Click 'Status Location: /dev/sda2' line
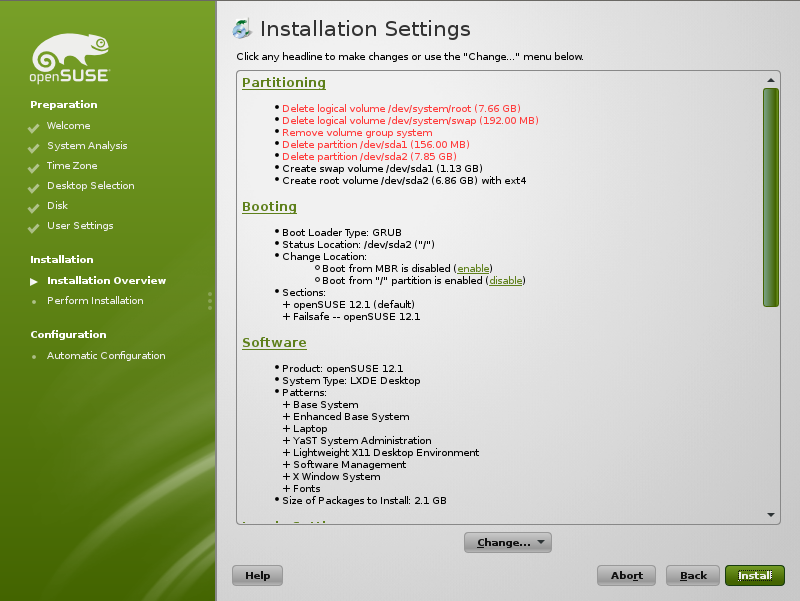 358,244
